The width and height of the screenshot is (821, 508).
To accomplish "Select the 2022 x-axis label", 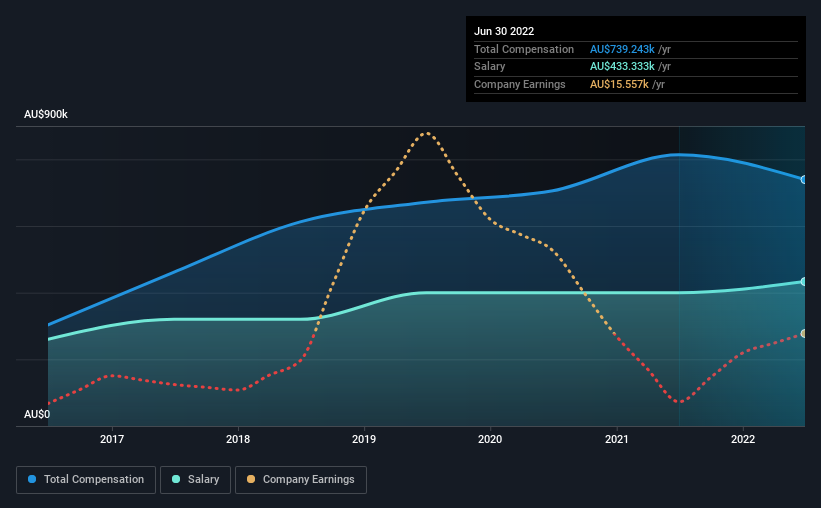I will (x=743, y=439).
